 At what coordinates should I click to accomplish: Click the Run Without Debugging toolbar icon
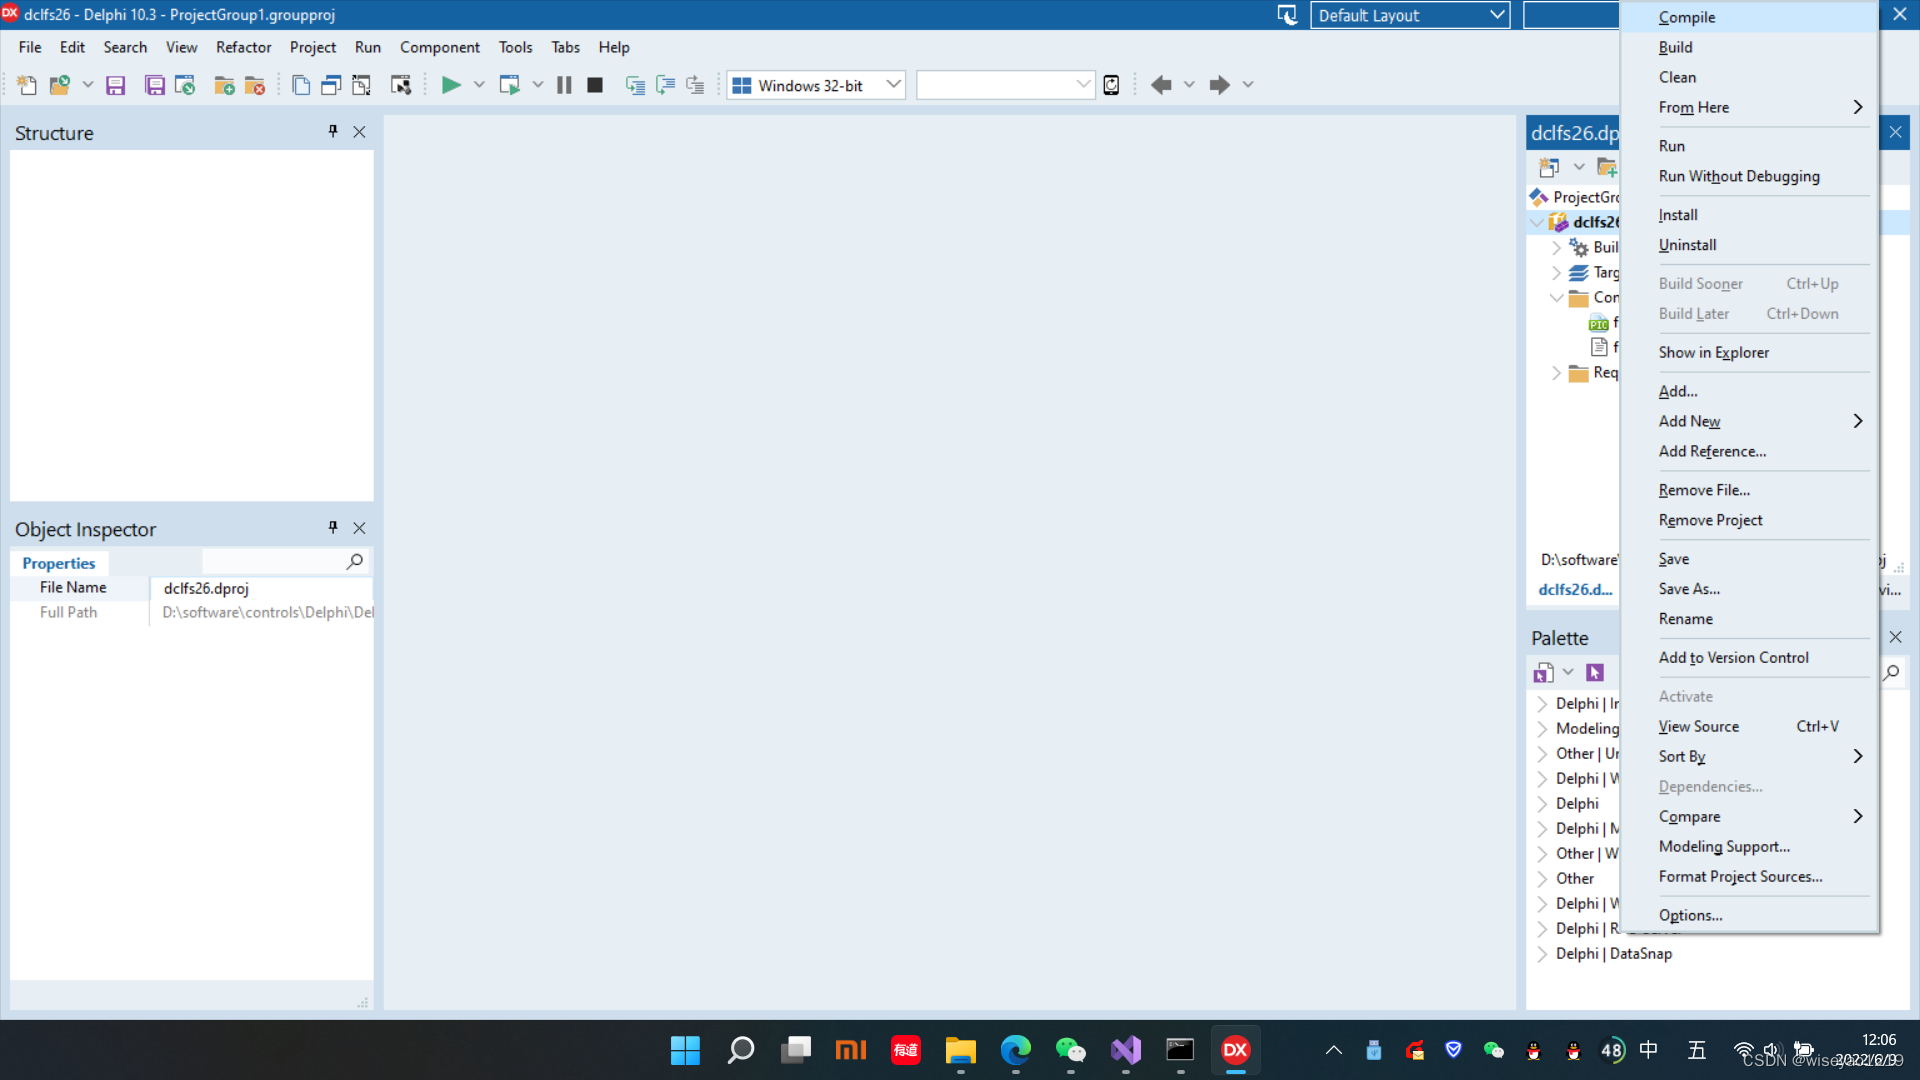click(510, 85)
